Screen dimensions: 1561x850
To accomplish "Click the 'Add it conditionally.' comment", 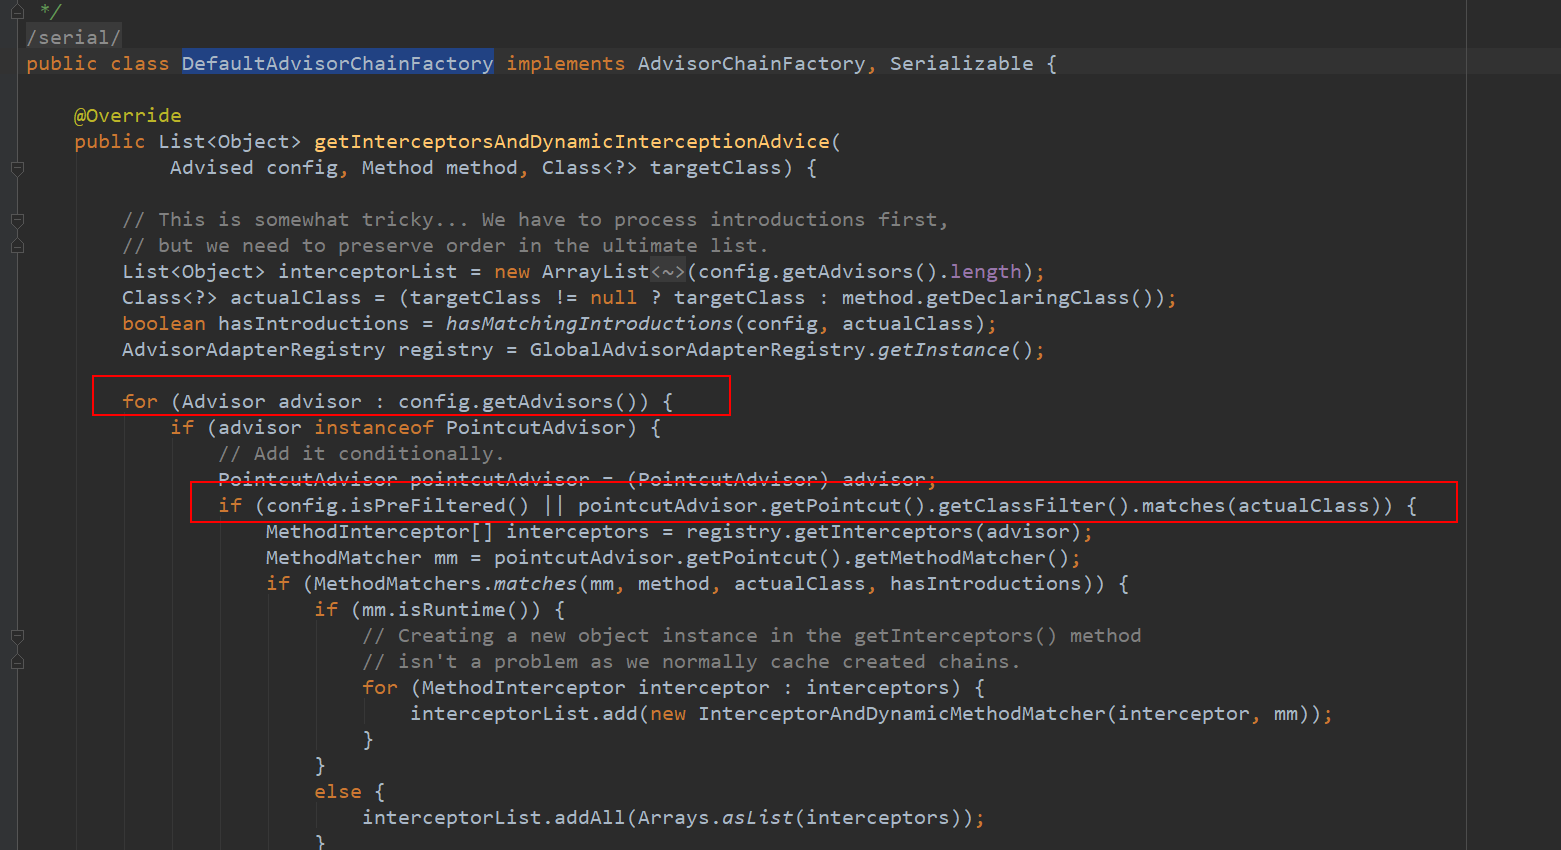I will pos(361,453).
